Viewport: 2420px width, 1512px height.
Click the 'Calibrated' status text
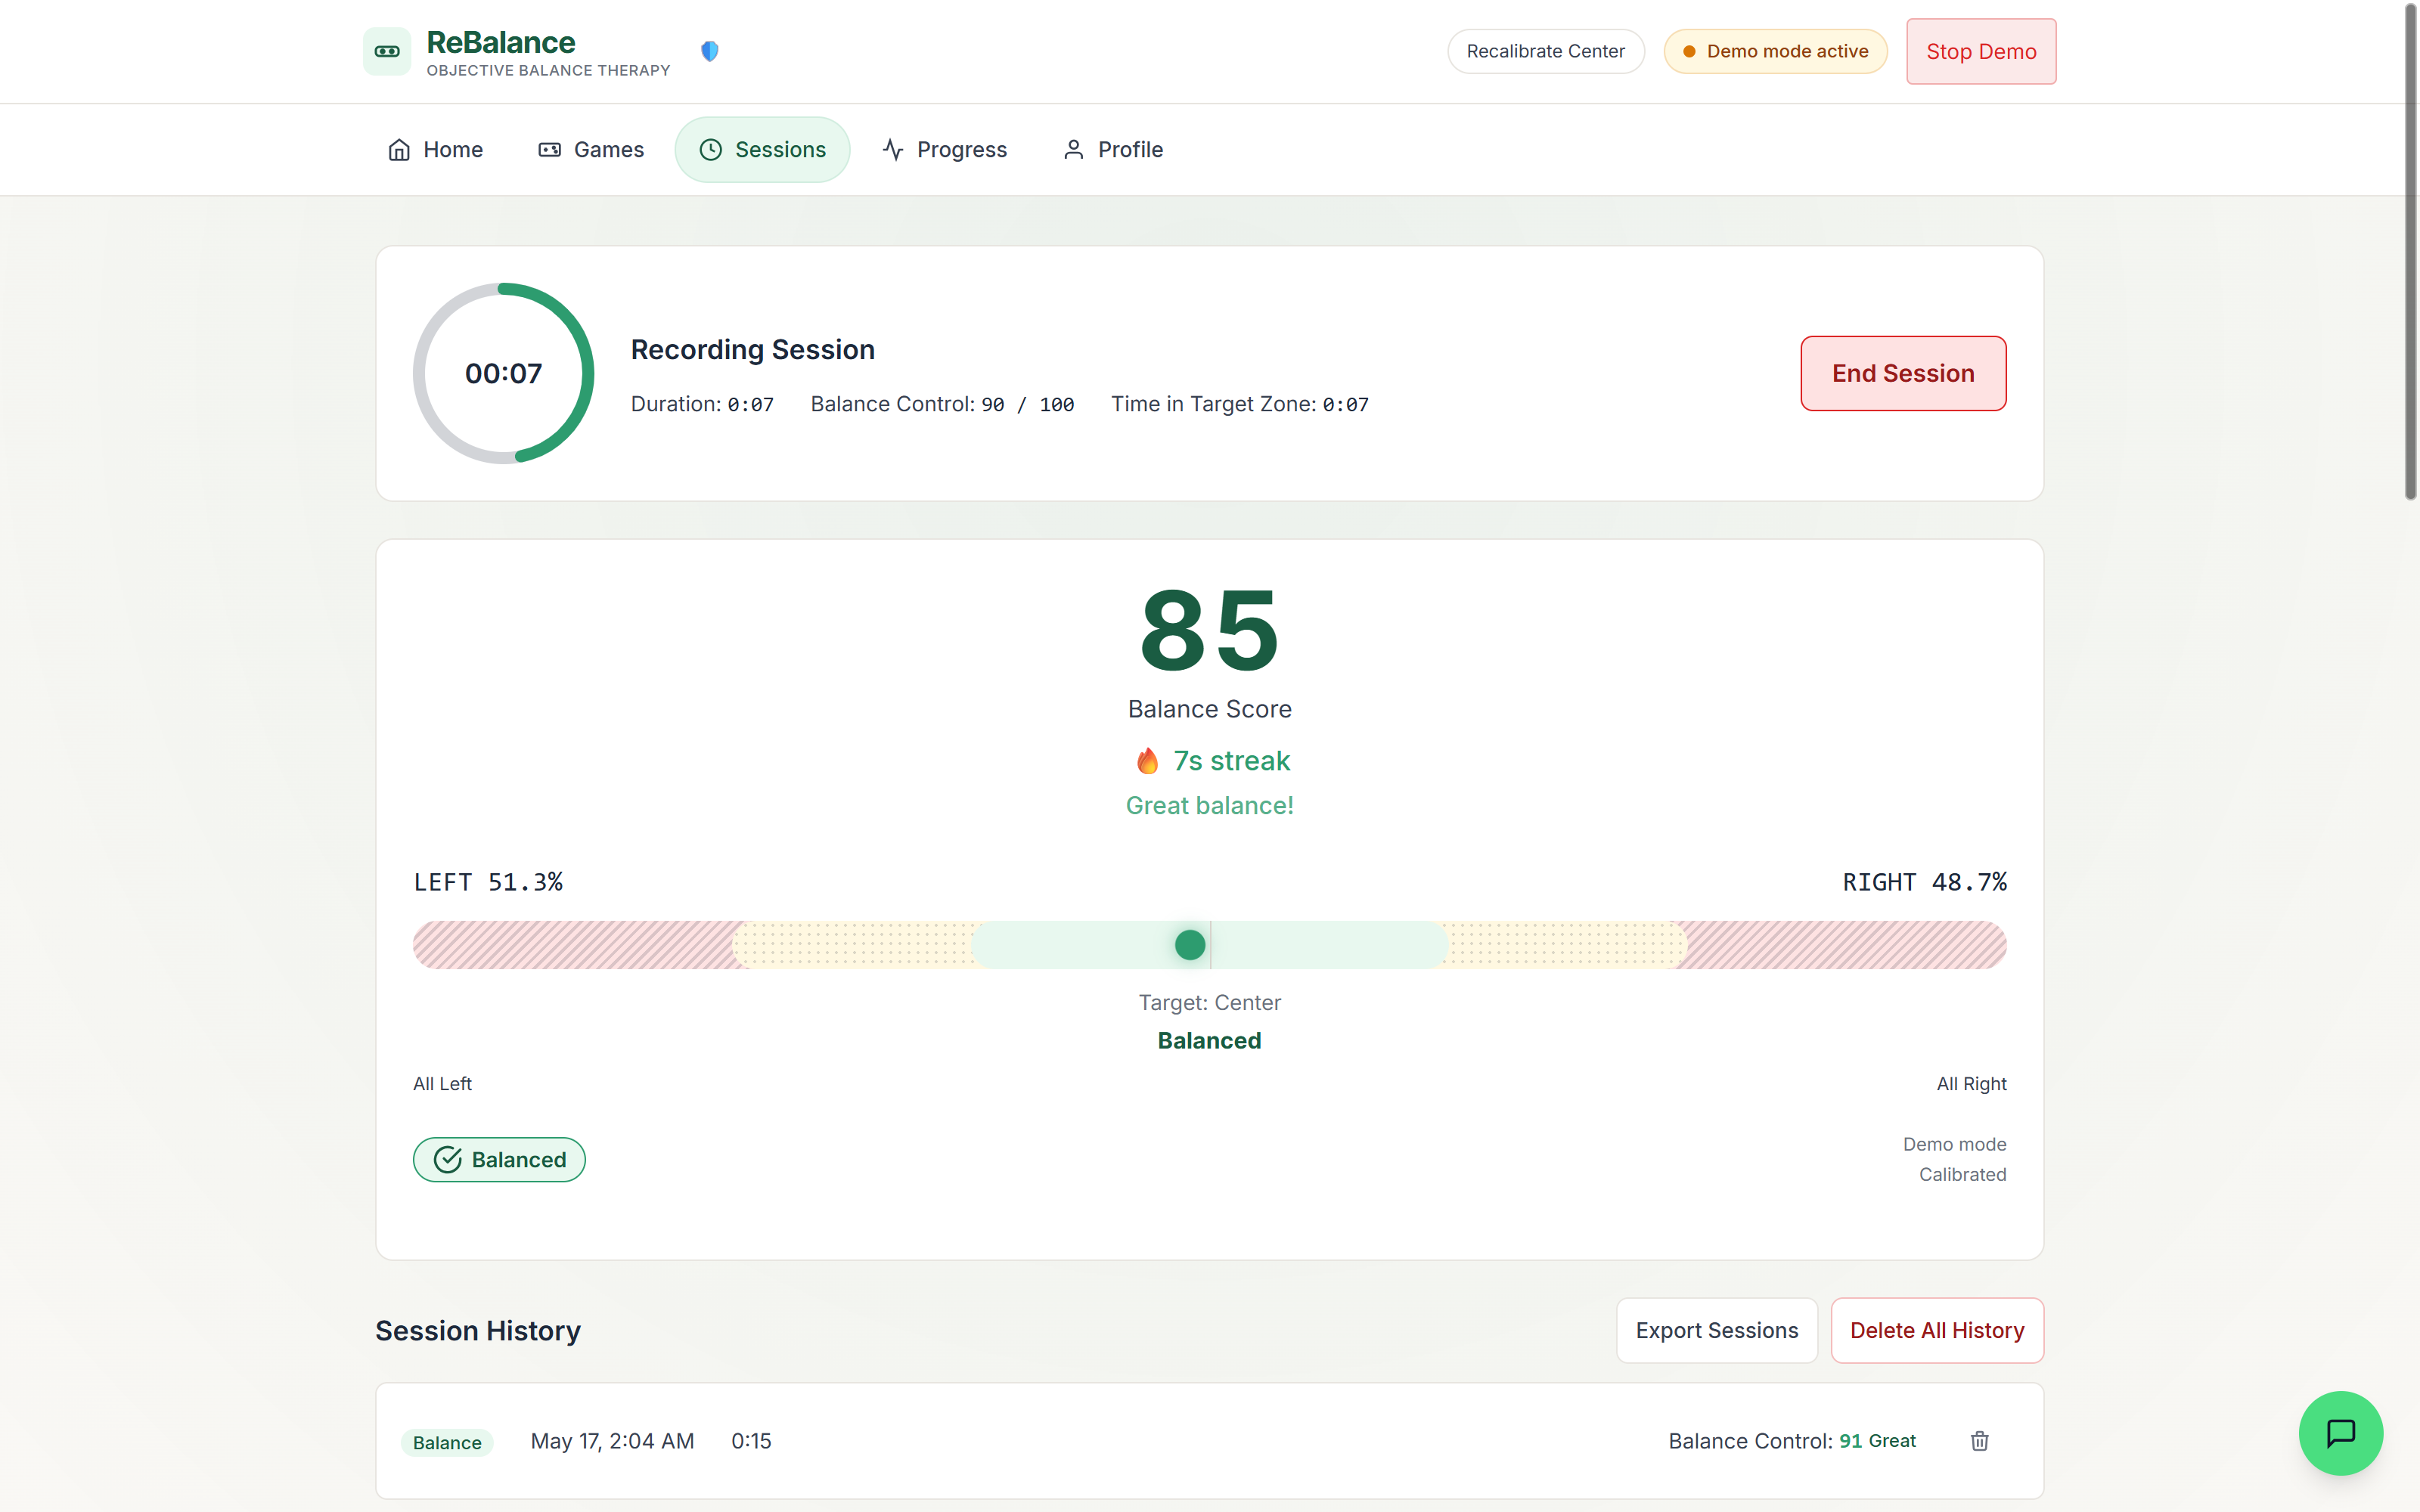(1962, 1174)
